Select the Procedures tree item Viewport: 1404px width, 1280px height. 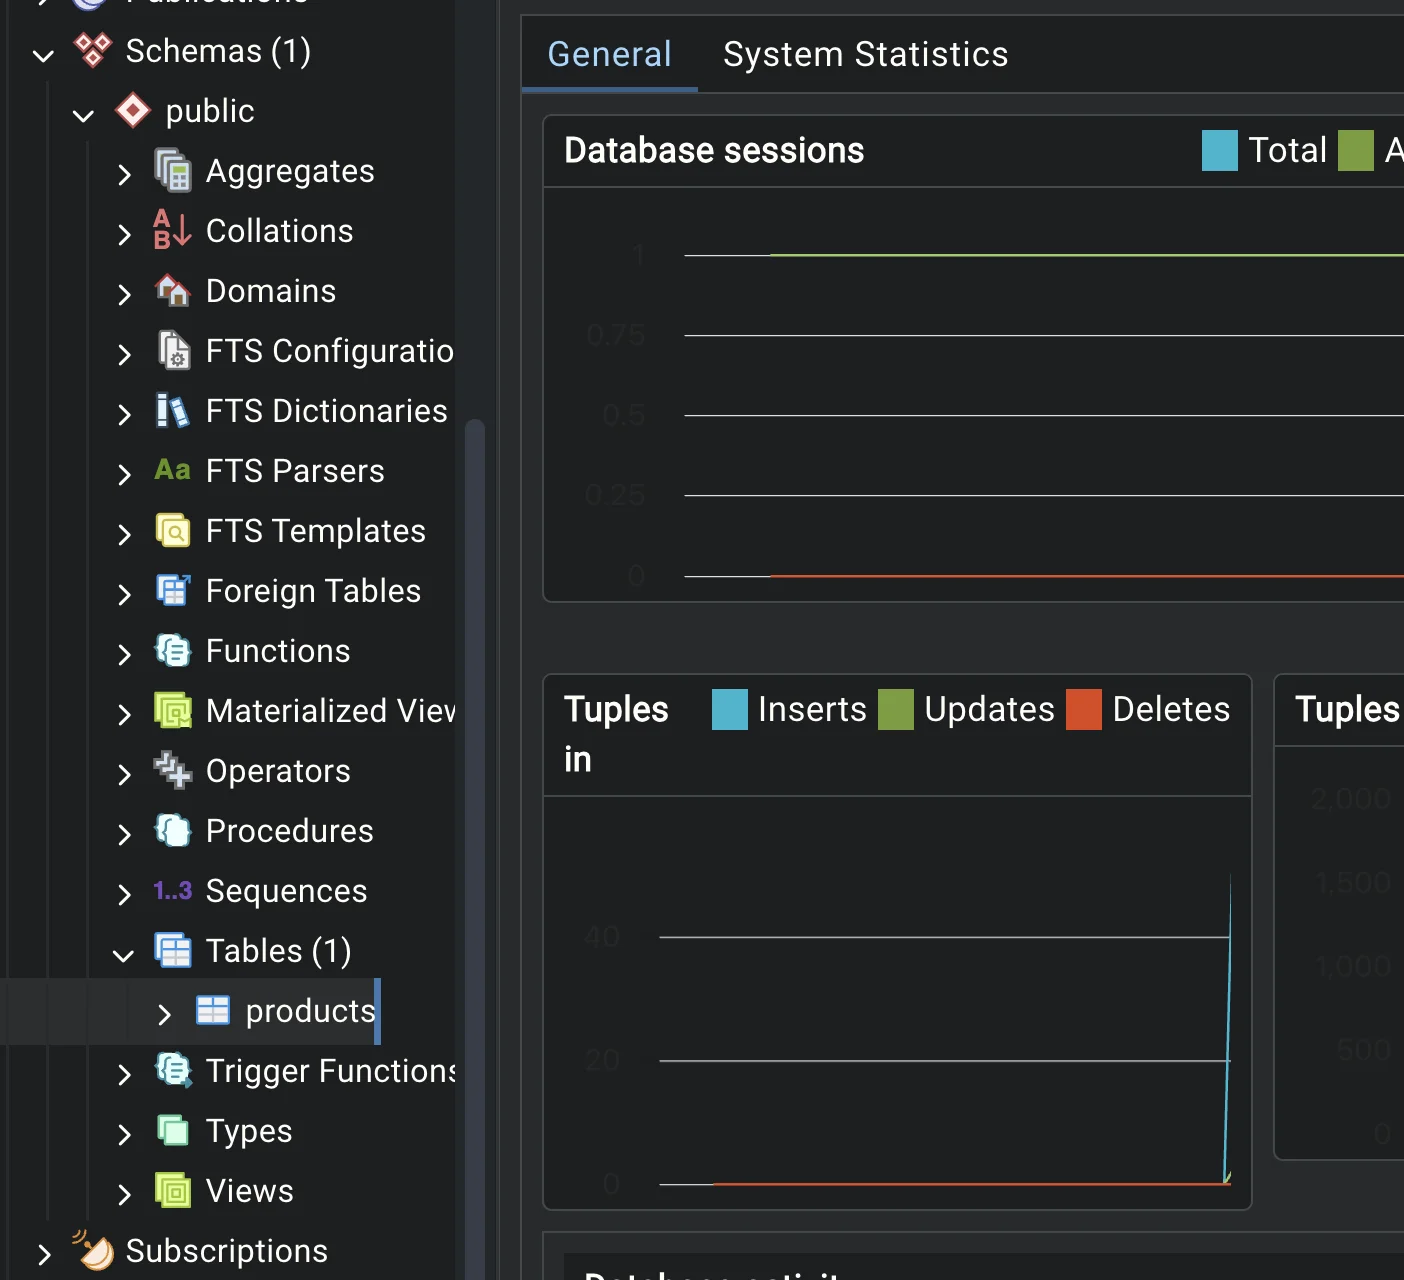pos(290,830)
